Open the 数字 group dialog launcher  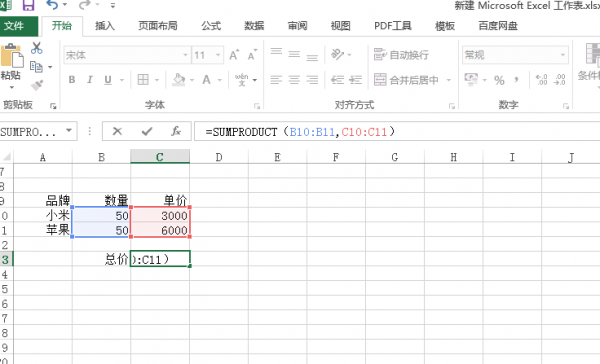tap(566, 106)
